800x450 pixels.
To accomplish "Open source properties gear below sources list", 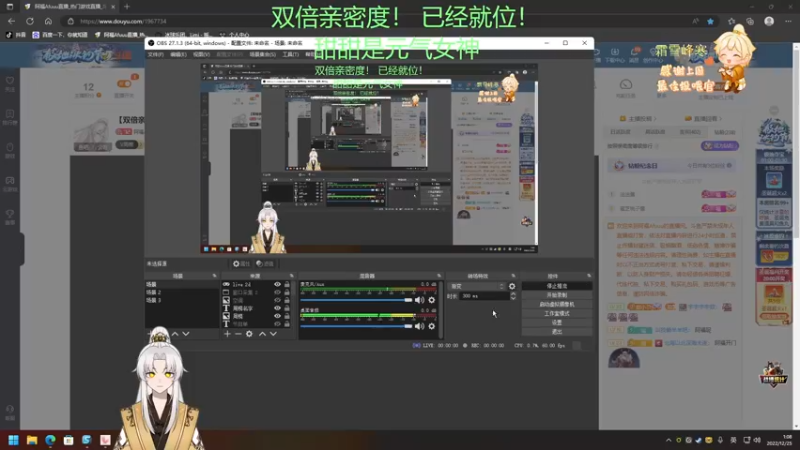I will click(249, 334).
